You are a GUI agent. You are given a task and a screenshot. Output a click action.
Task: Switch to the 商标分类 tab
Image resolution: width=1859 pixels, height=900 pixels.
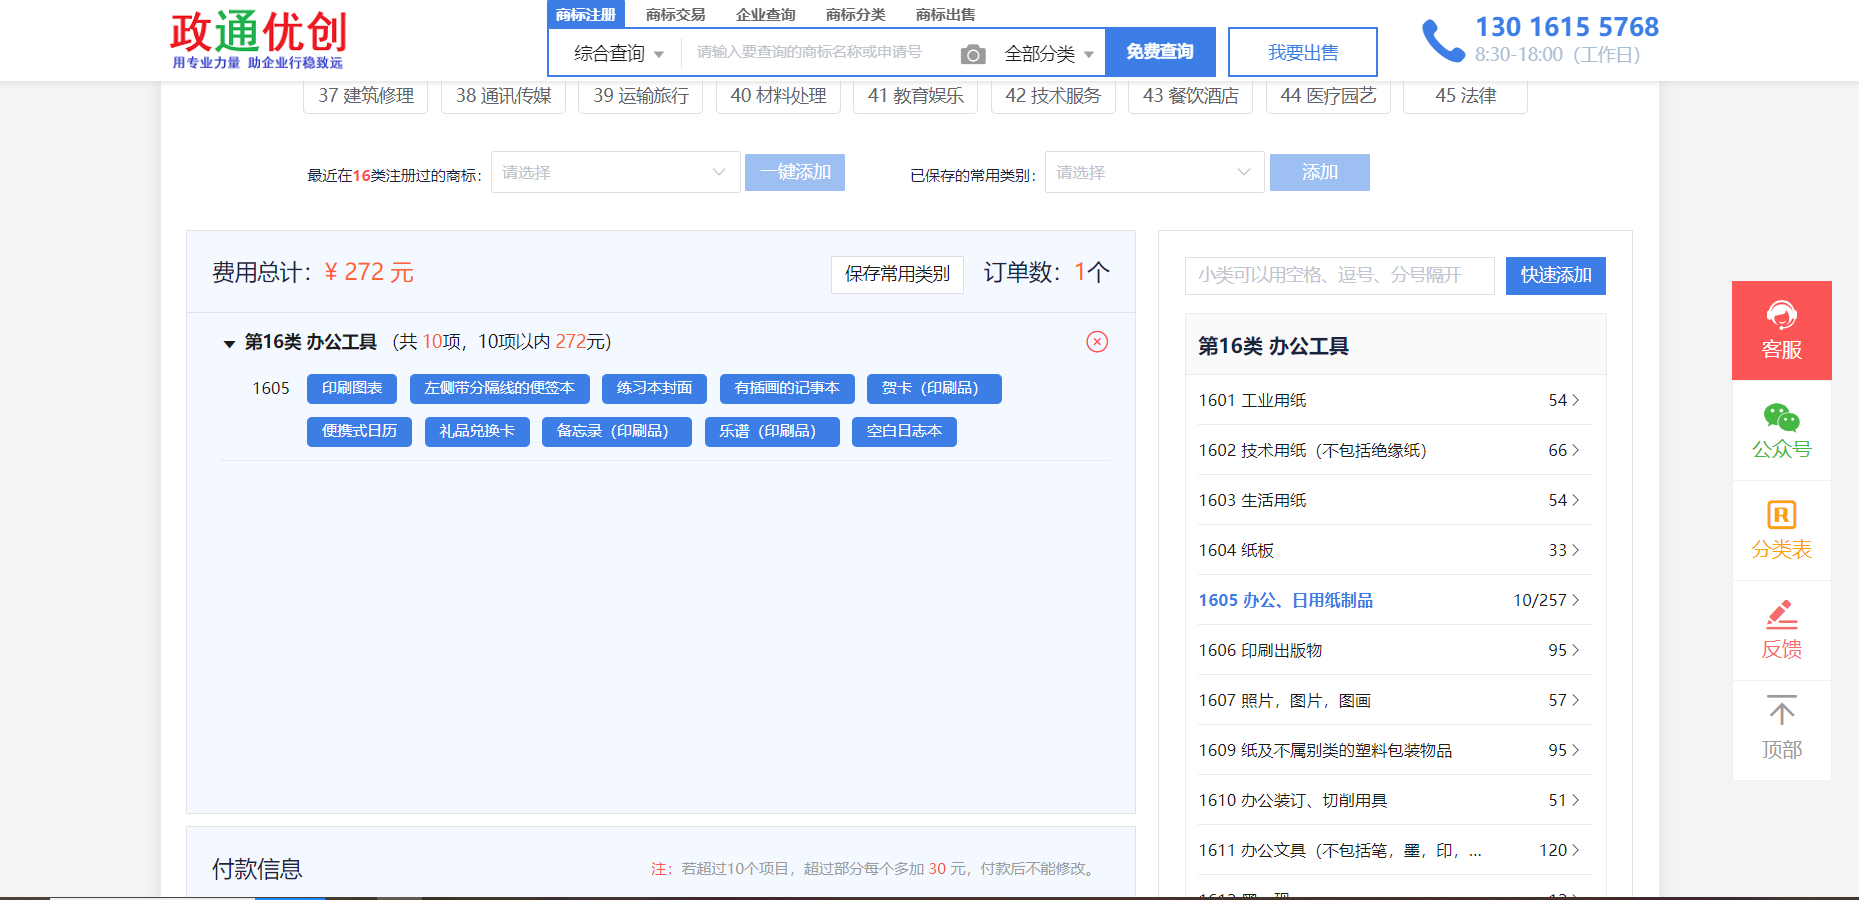tap(856, 14)
